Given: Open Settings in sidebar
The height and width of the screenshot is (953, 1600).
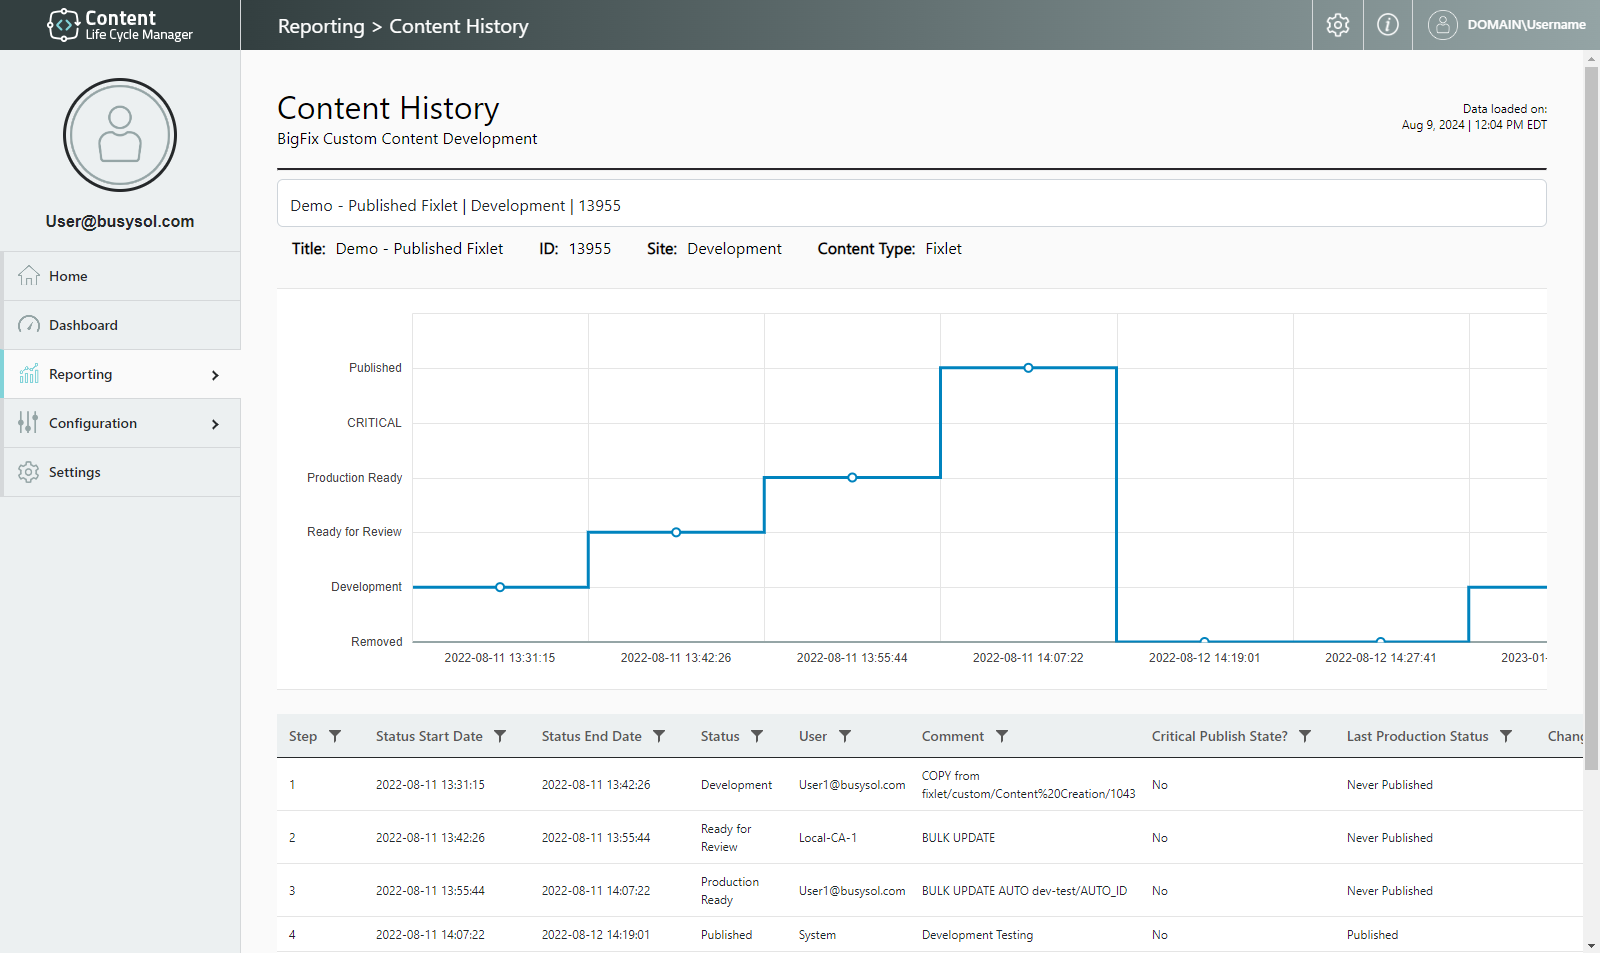Looking at the screenshot, I should [x=120, y=472].
